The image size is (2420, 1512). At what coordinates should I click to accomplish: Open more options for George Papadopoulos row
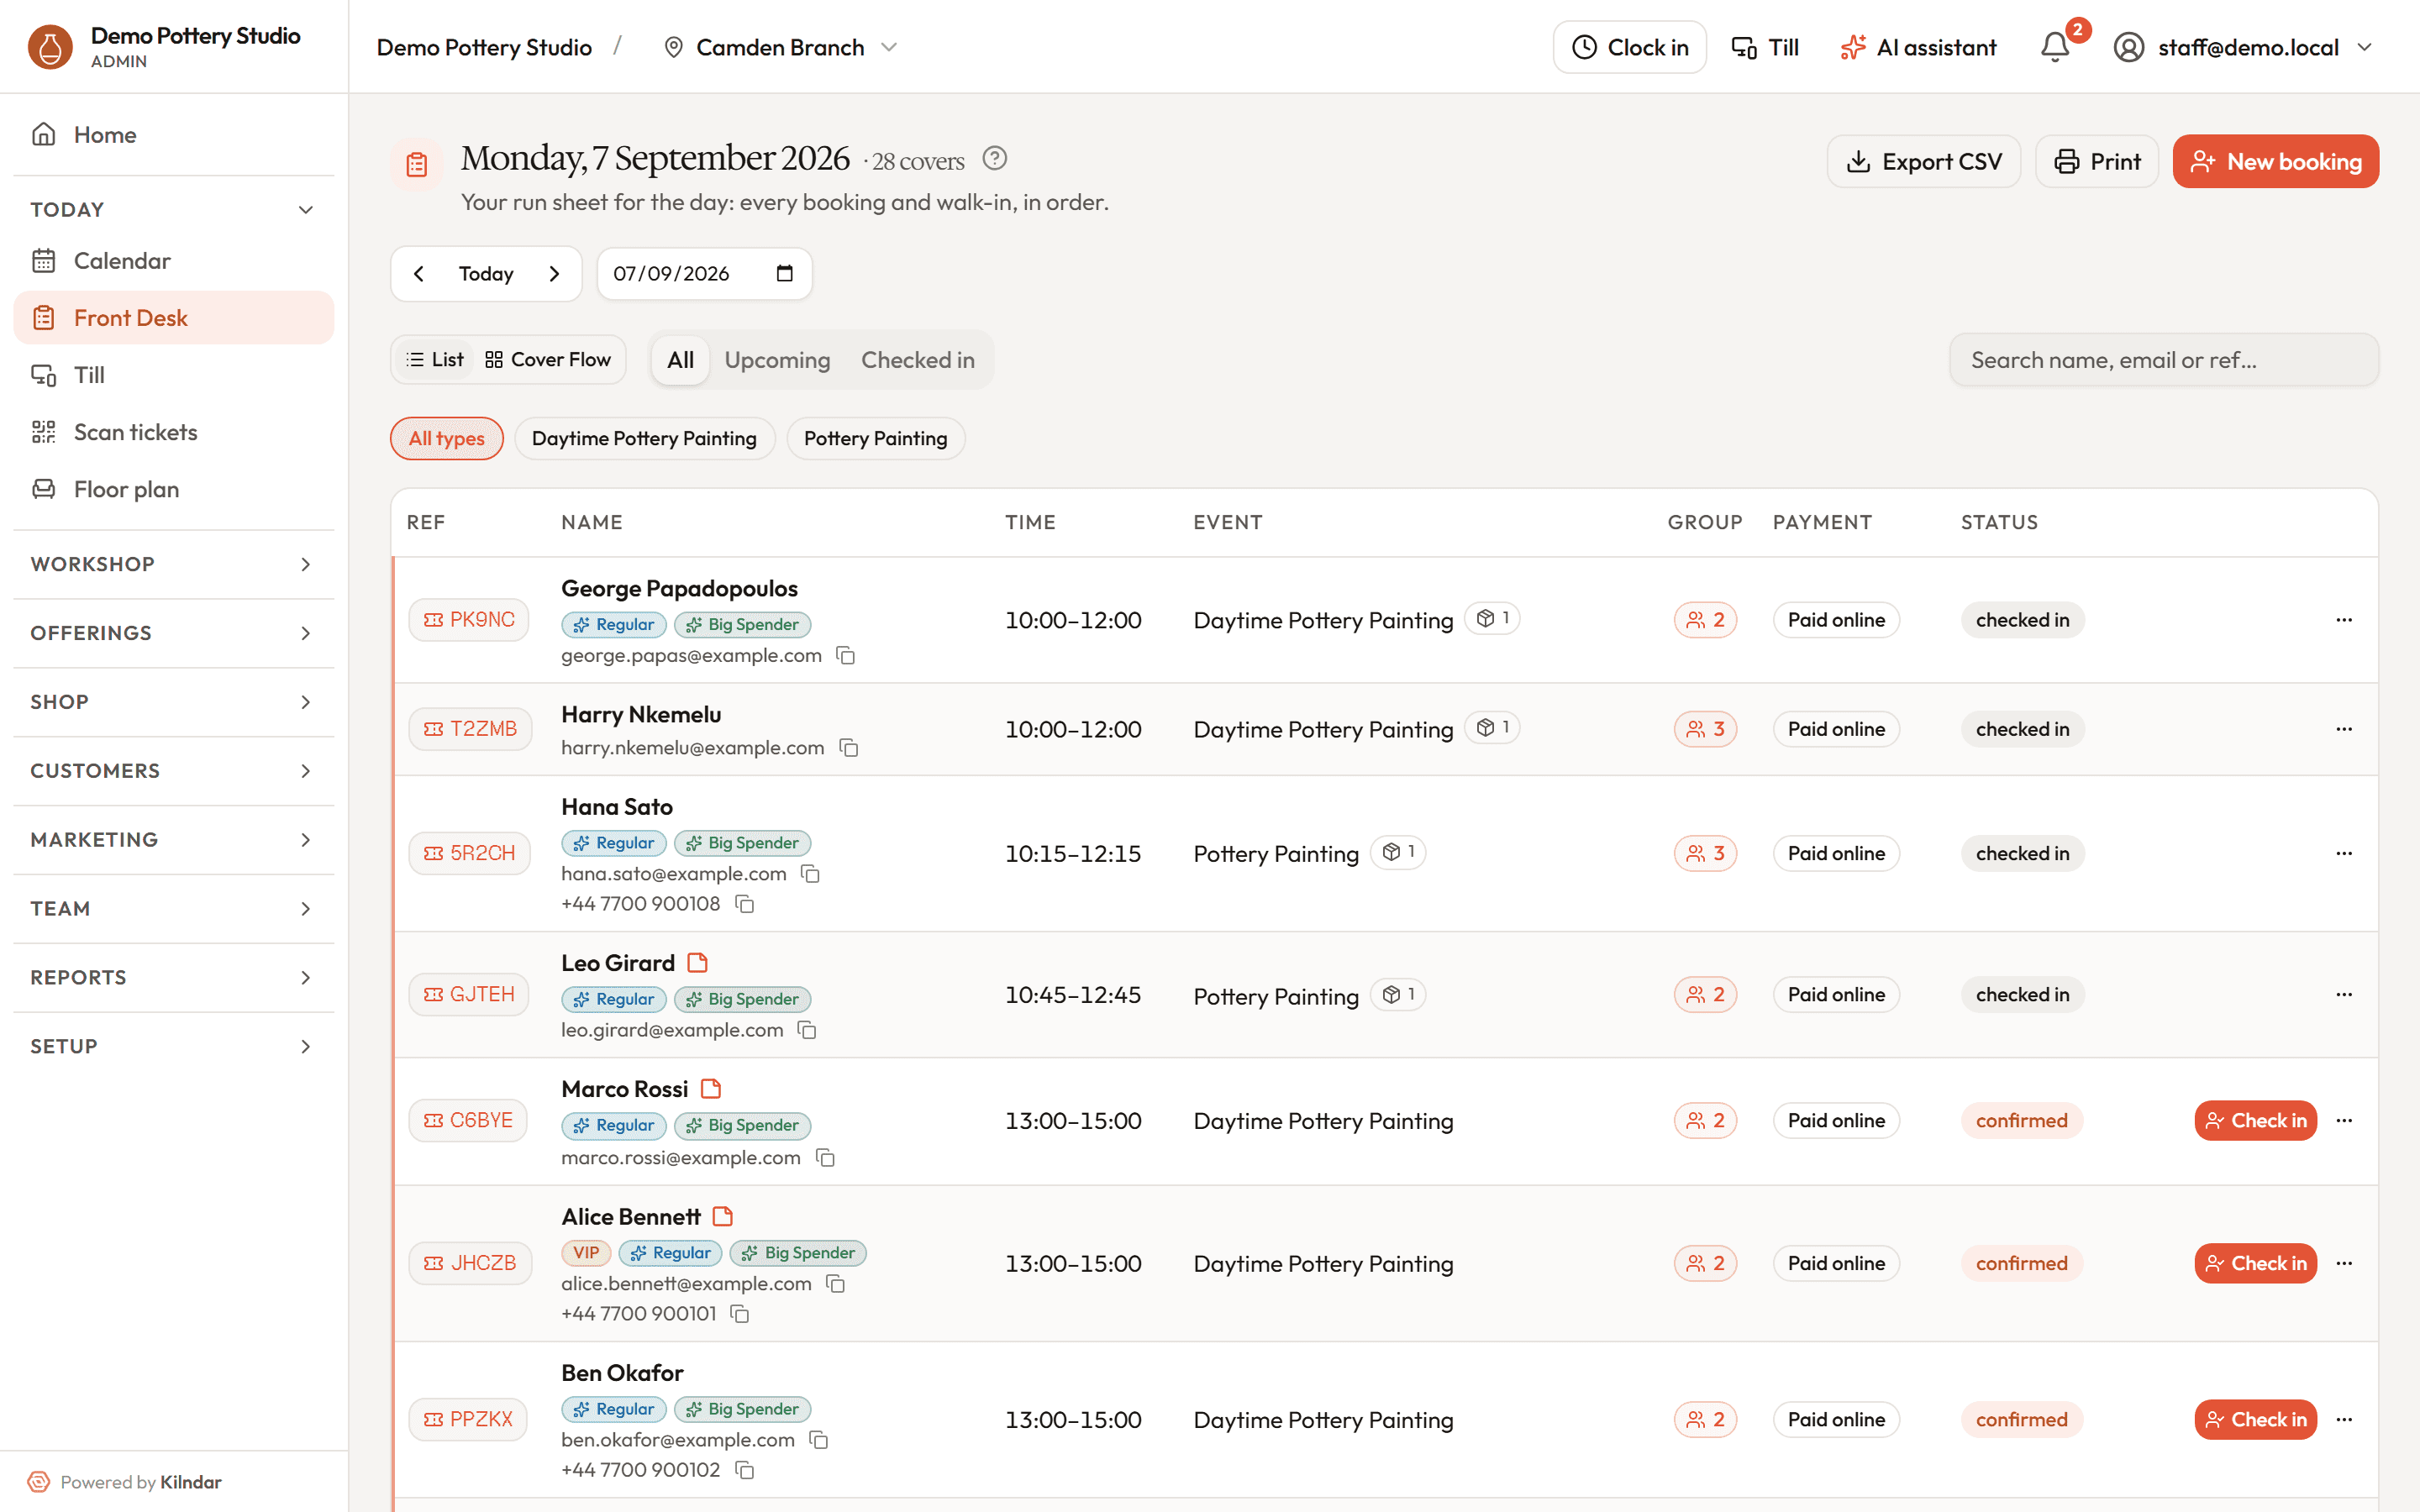tap(2344, 620)
